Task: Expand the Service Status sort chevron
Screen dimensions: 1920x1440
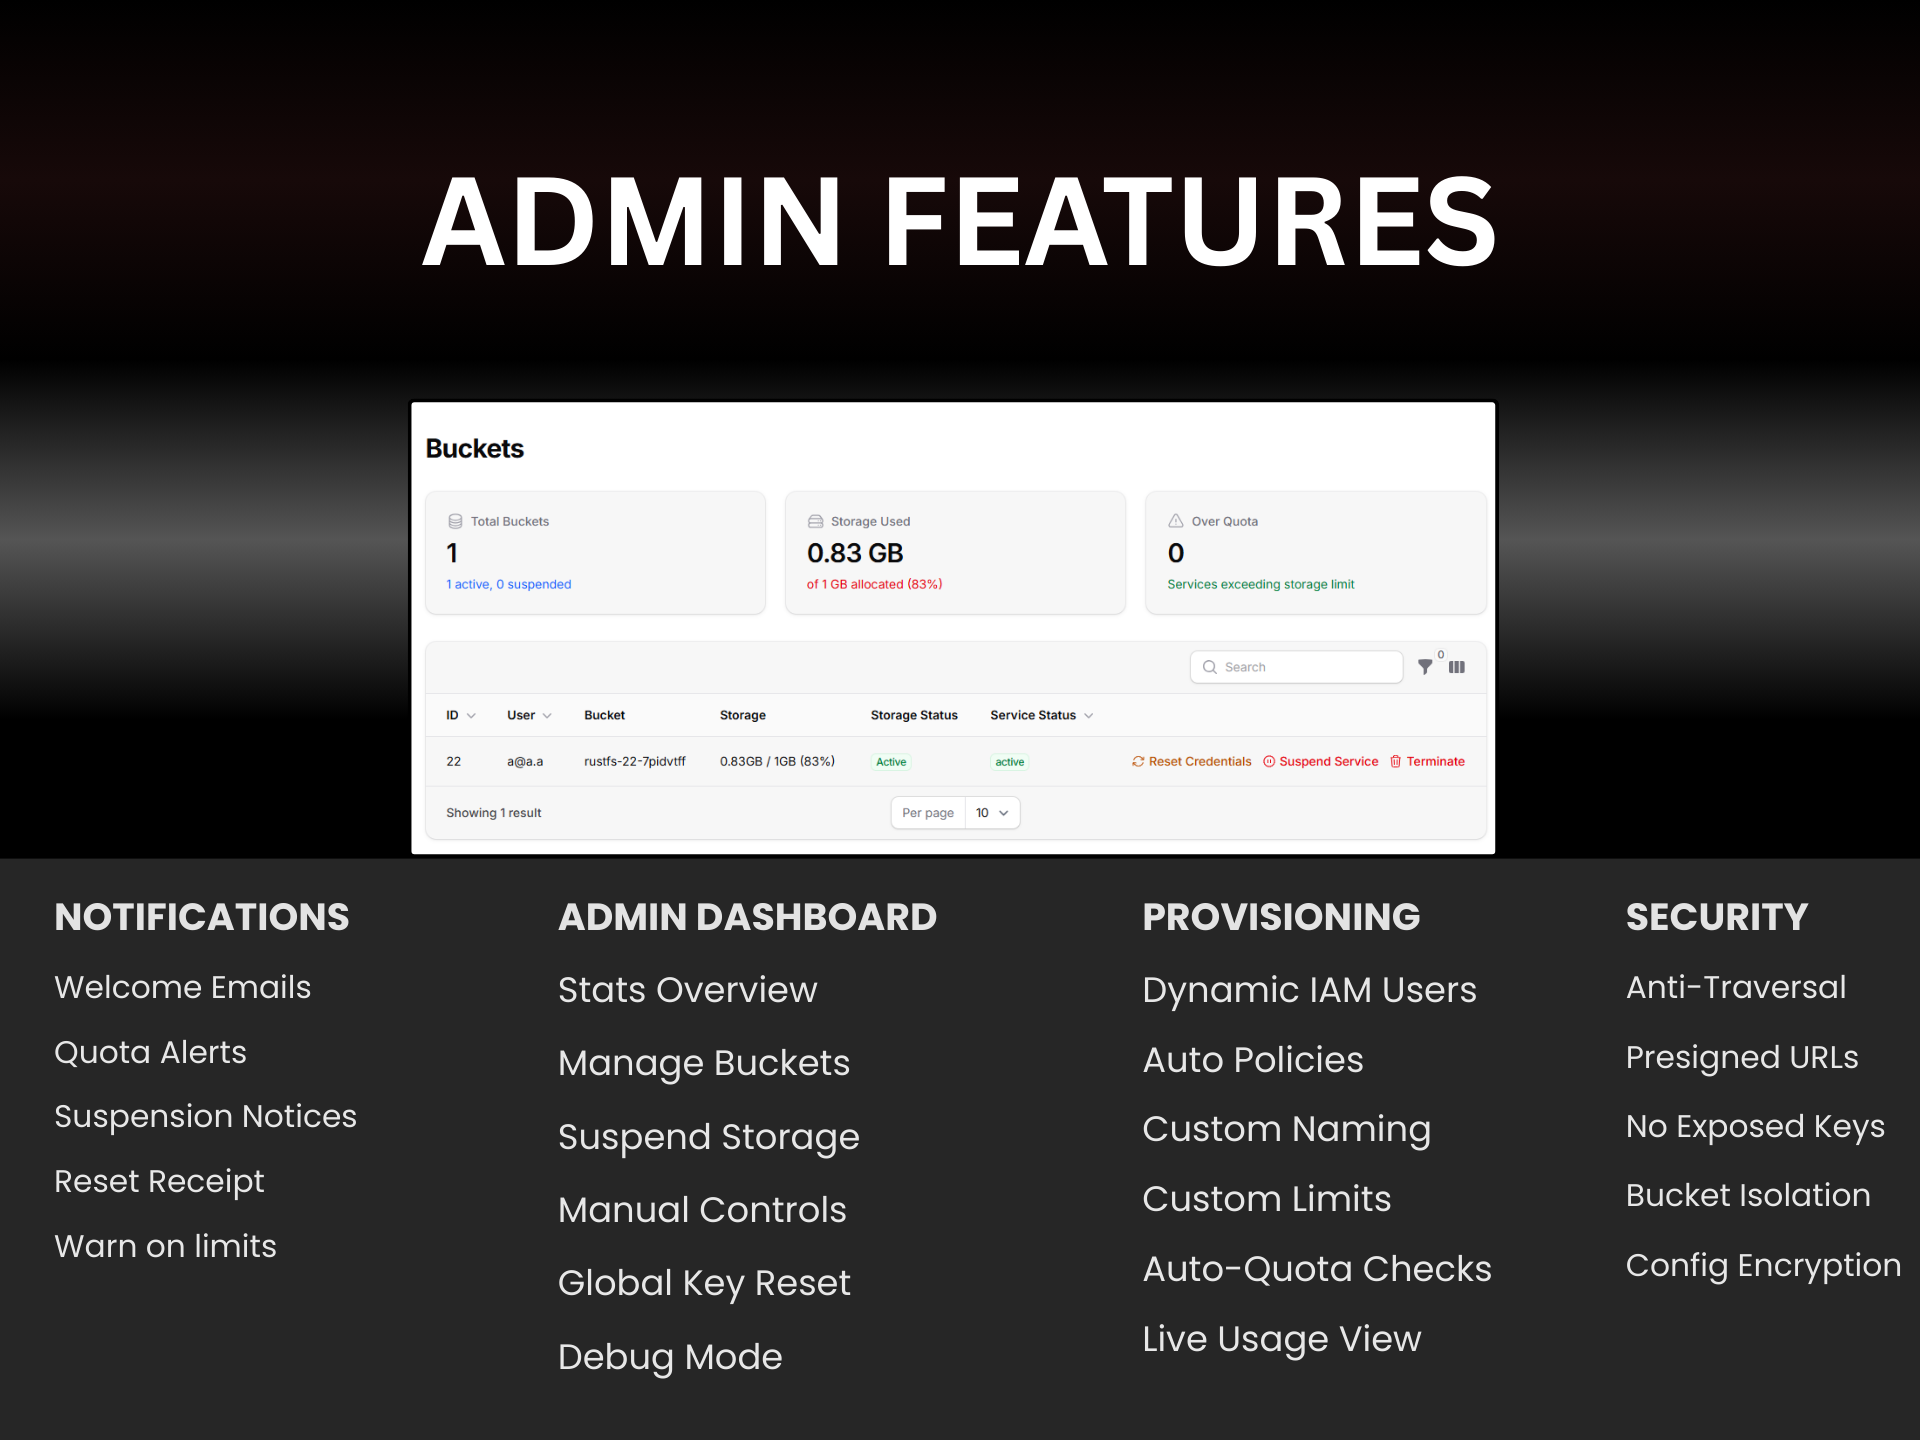Action: click(1089, 716)
